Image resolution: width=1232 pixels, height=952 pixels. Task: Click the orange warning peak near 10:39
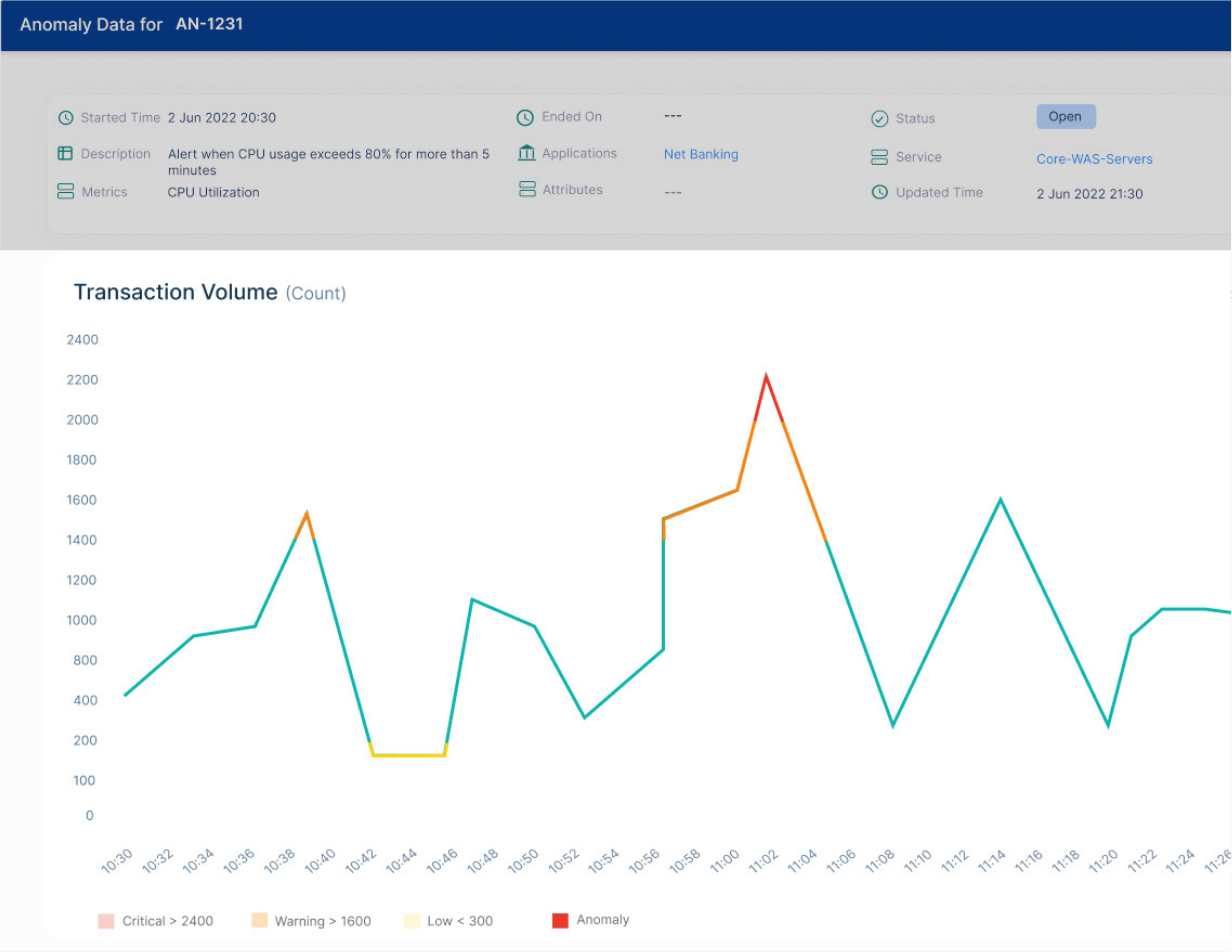pyautogui.click(x=307, y=515)
